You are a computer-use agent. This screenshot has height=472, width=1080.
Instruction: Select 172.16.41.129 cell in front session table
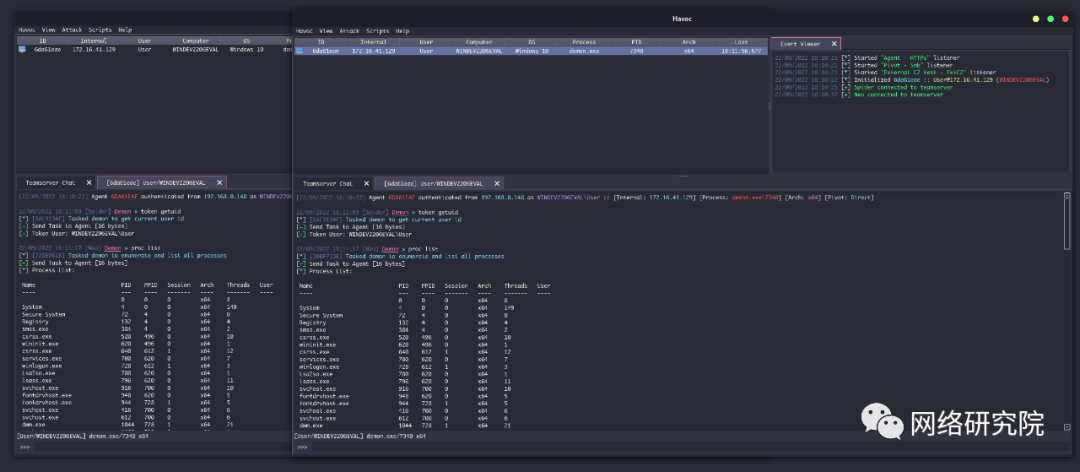click(x=373, y=51)
